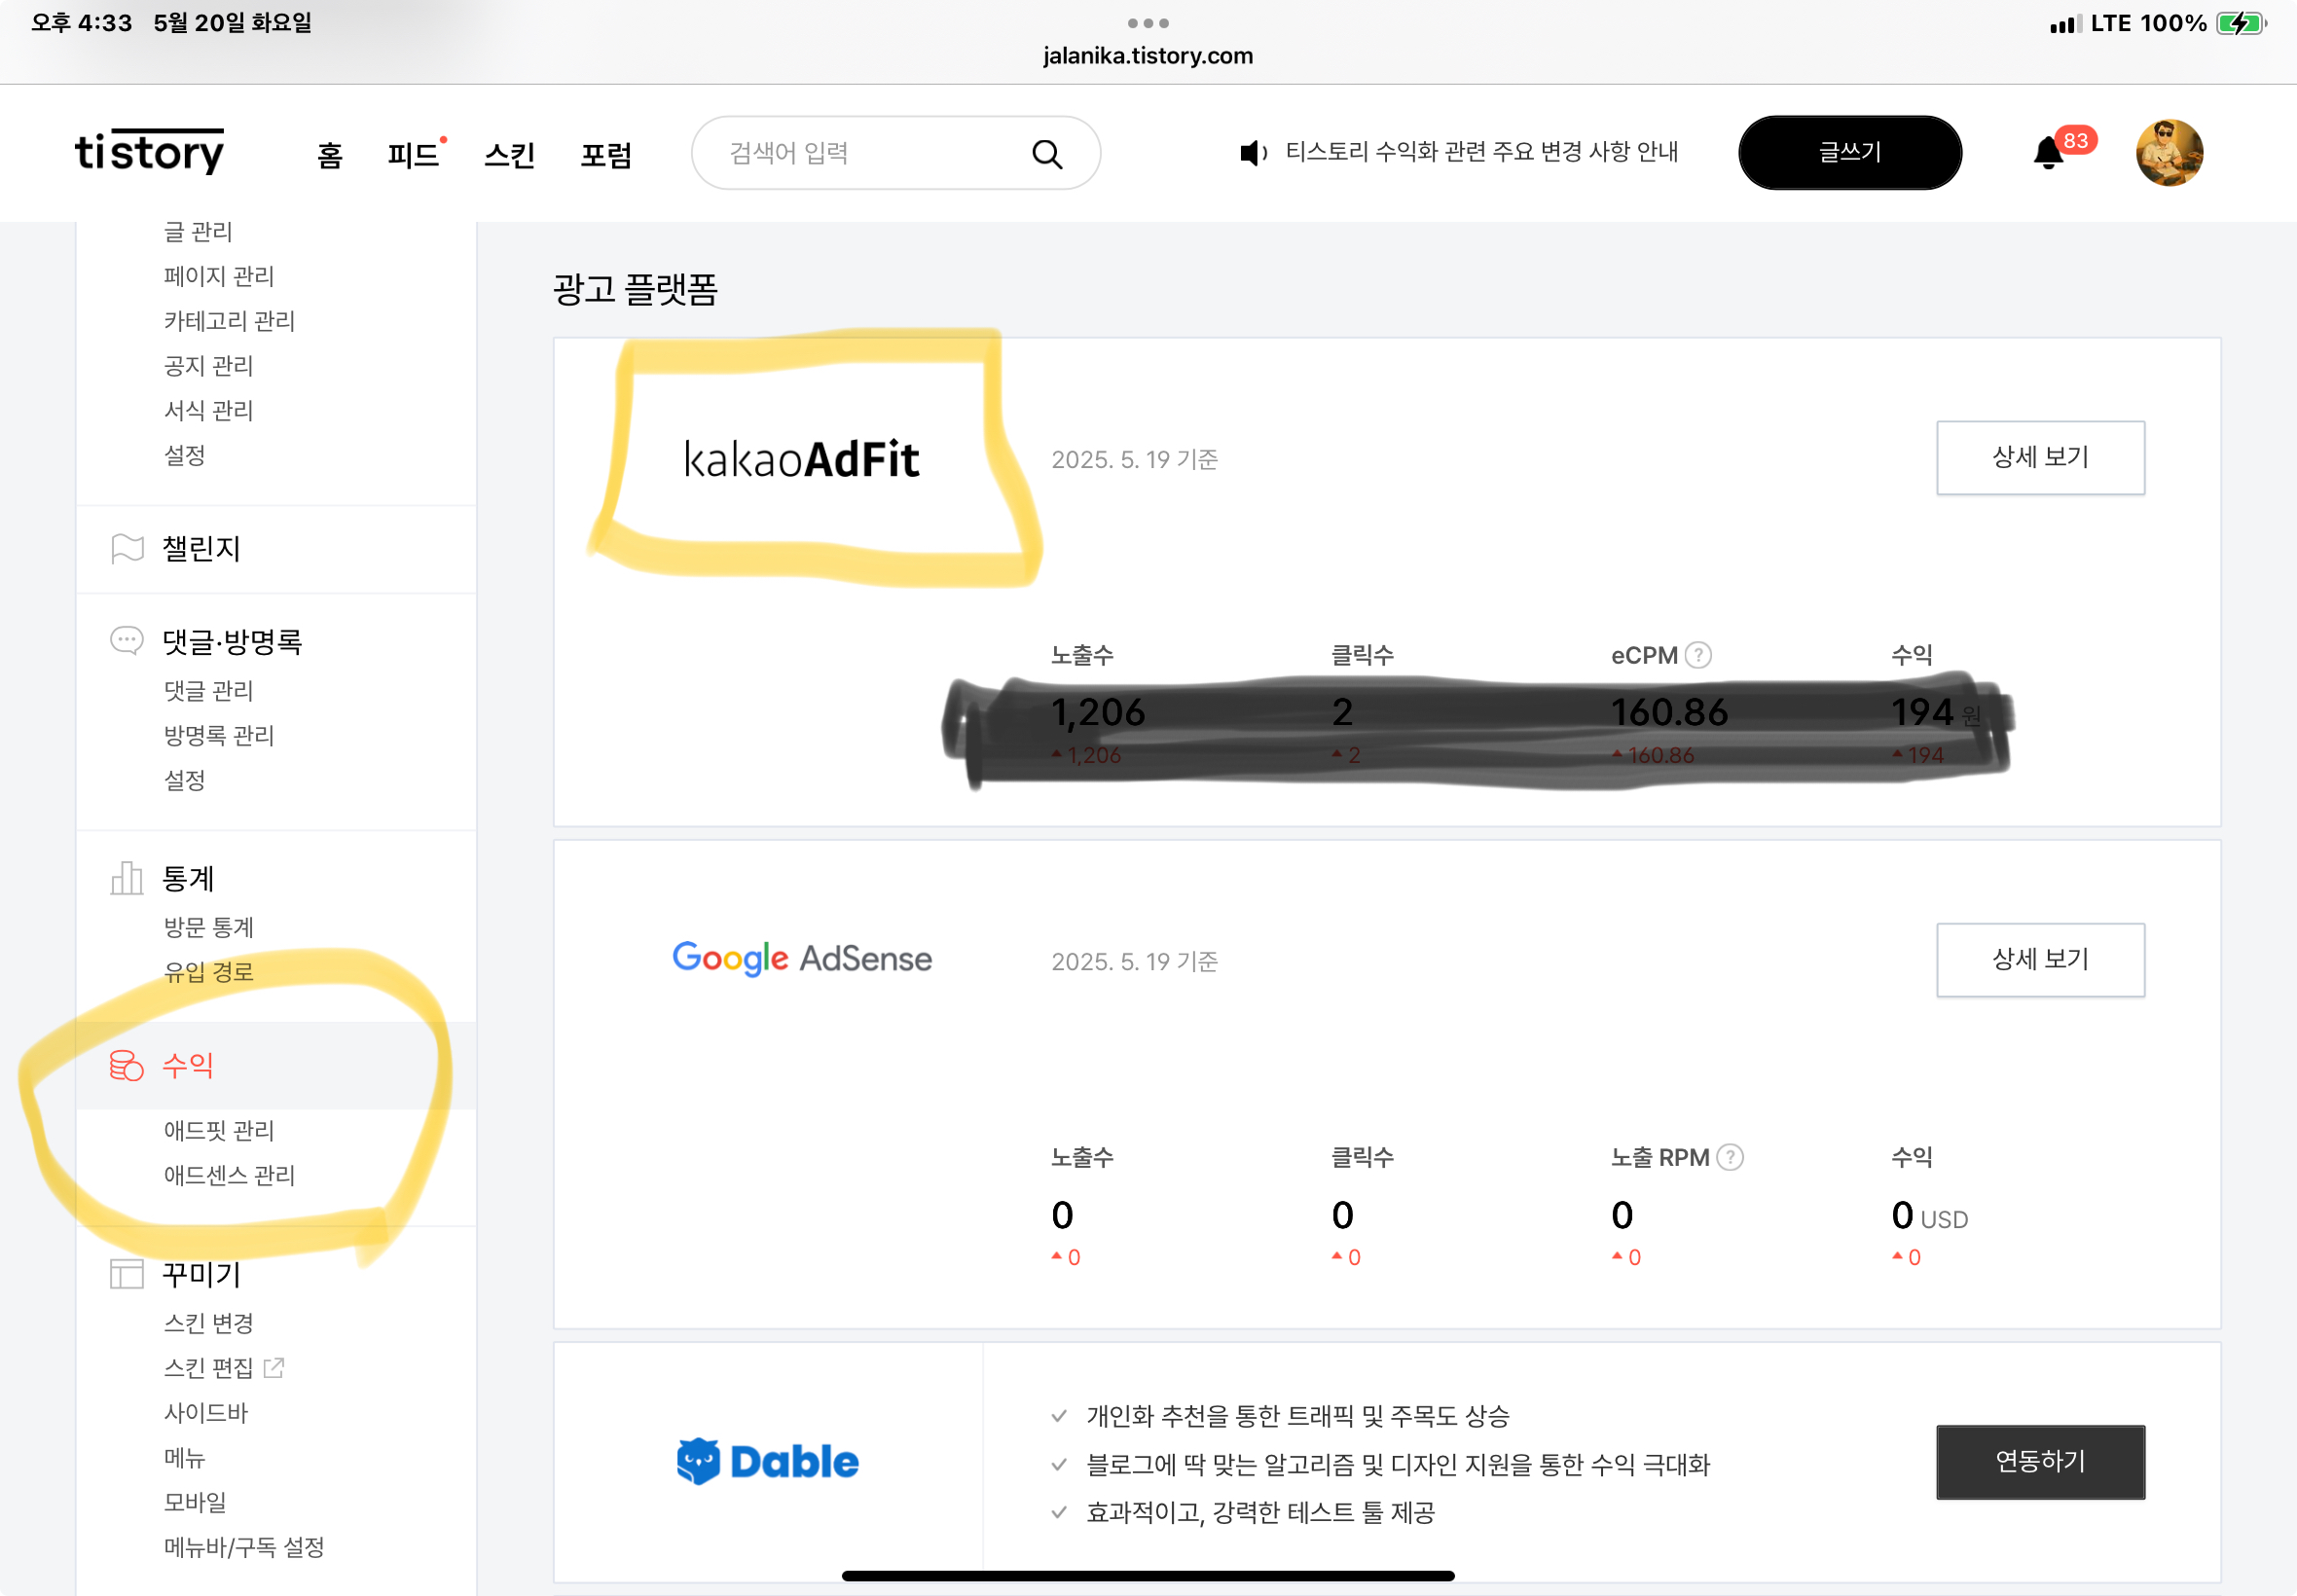Open 방문 통계 in sidebar
The width and height of the screenshot is (2297, 1596).
click(x=208, y=927)
